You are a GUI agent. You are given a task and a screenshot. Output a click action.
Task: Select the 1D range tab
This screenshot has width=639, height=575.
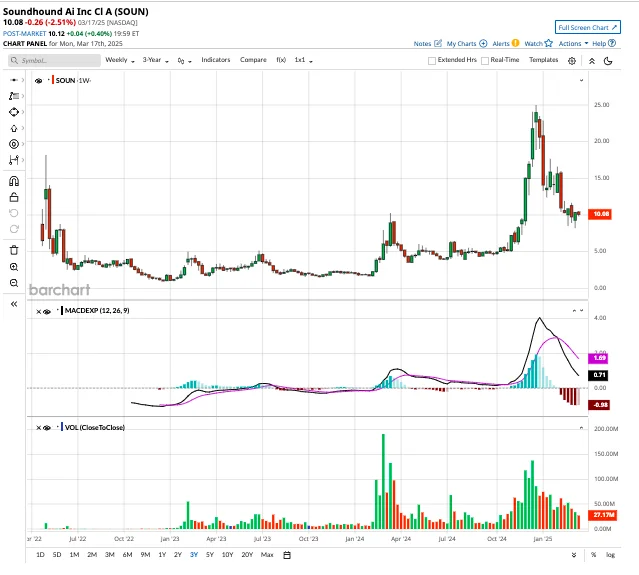tap(40, 555)
